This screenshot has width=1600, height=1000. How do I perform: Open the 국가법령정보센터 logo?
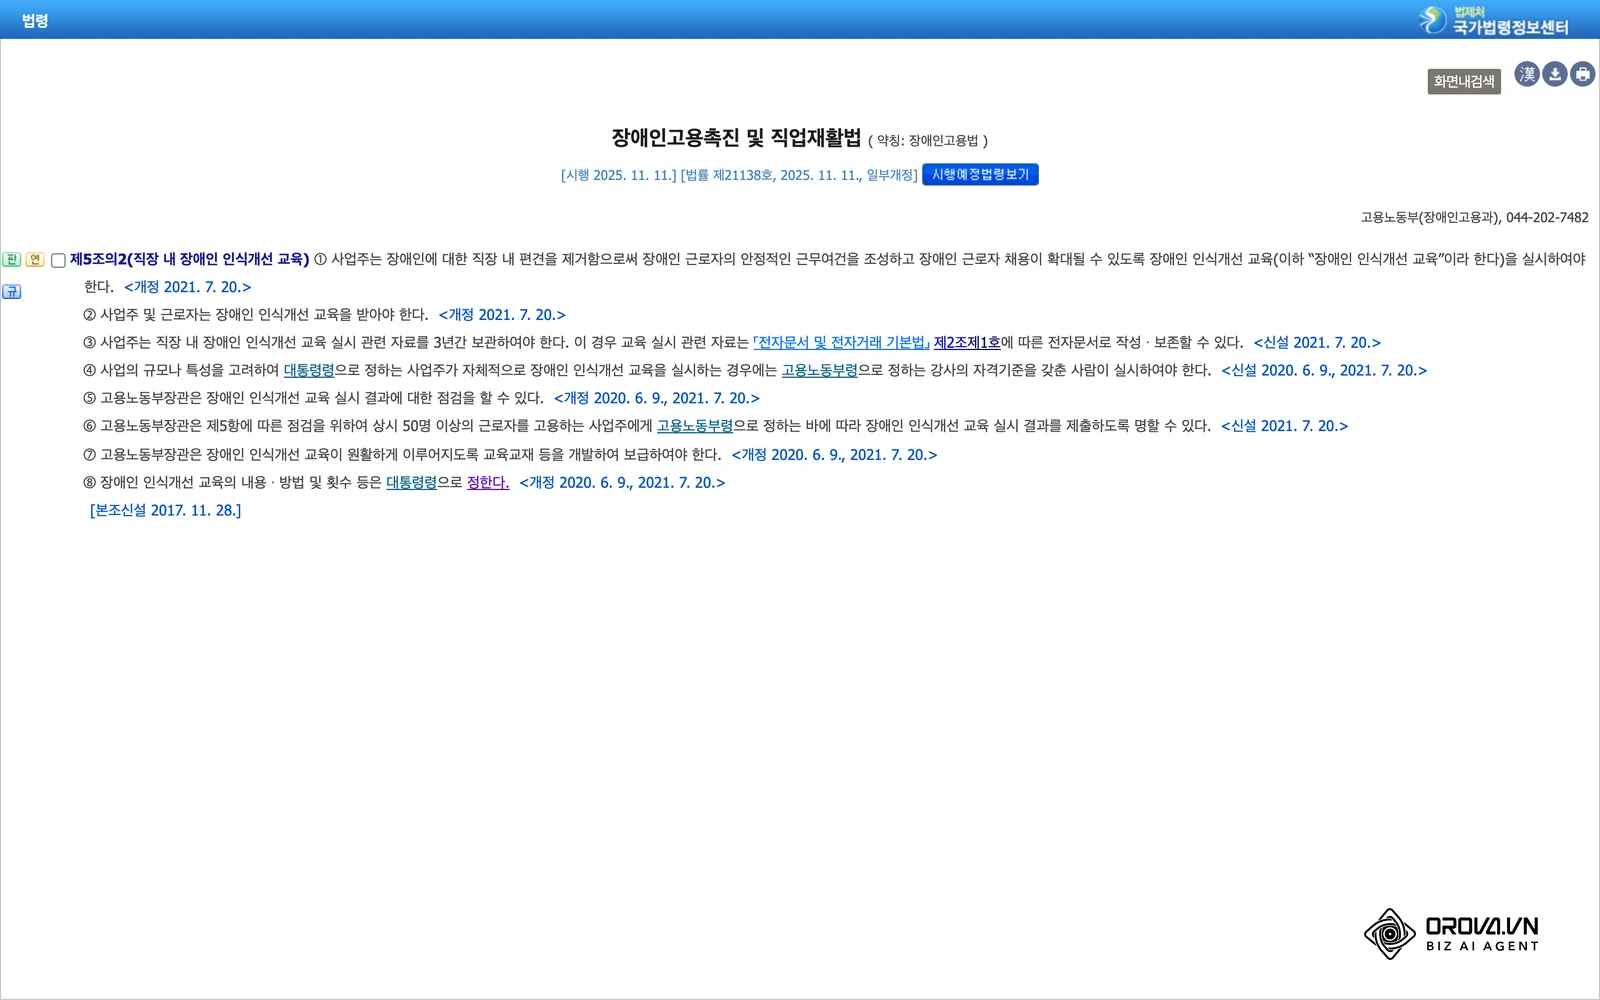point(1494,20)
